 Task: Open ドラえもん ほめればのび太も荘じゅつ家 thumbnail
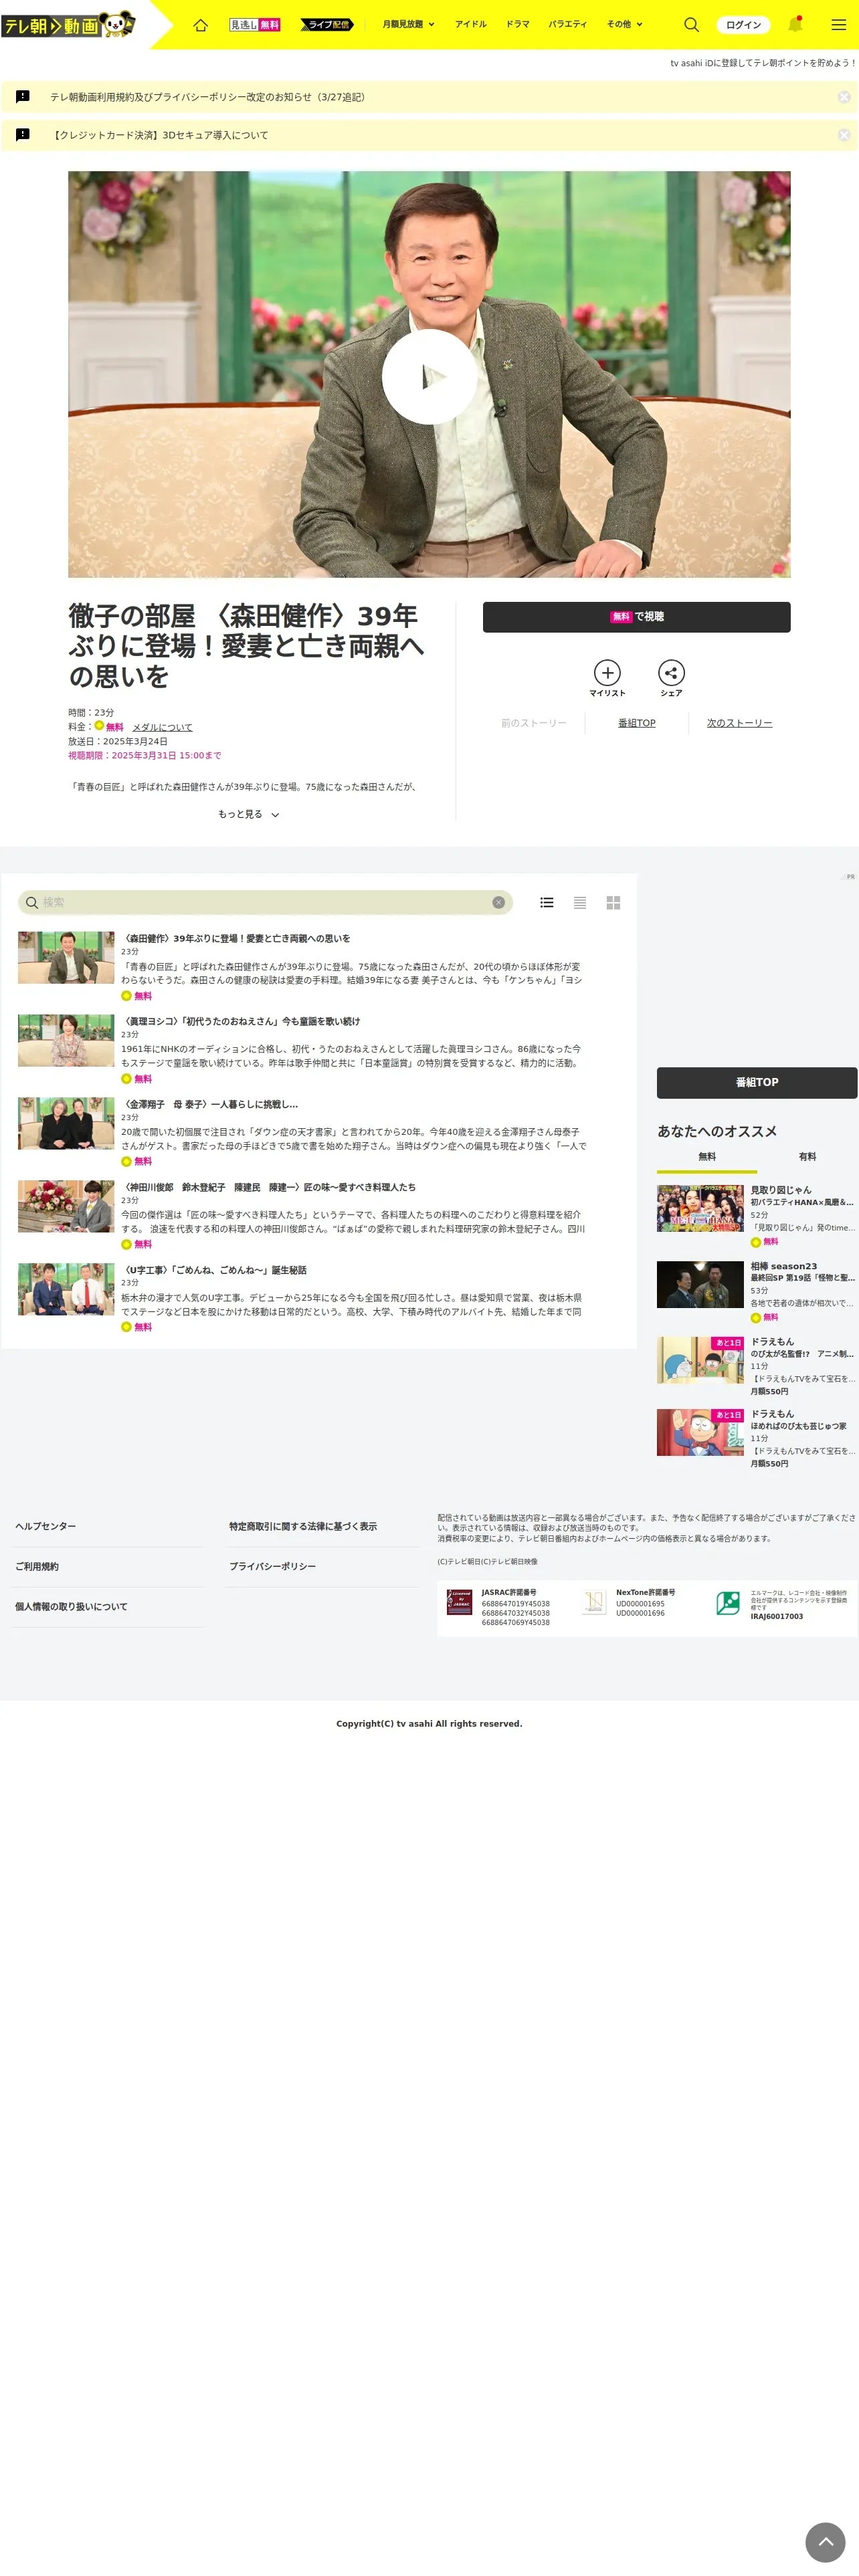[700, 1432]
